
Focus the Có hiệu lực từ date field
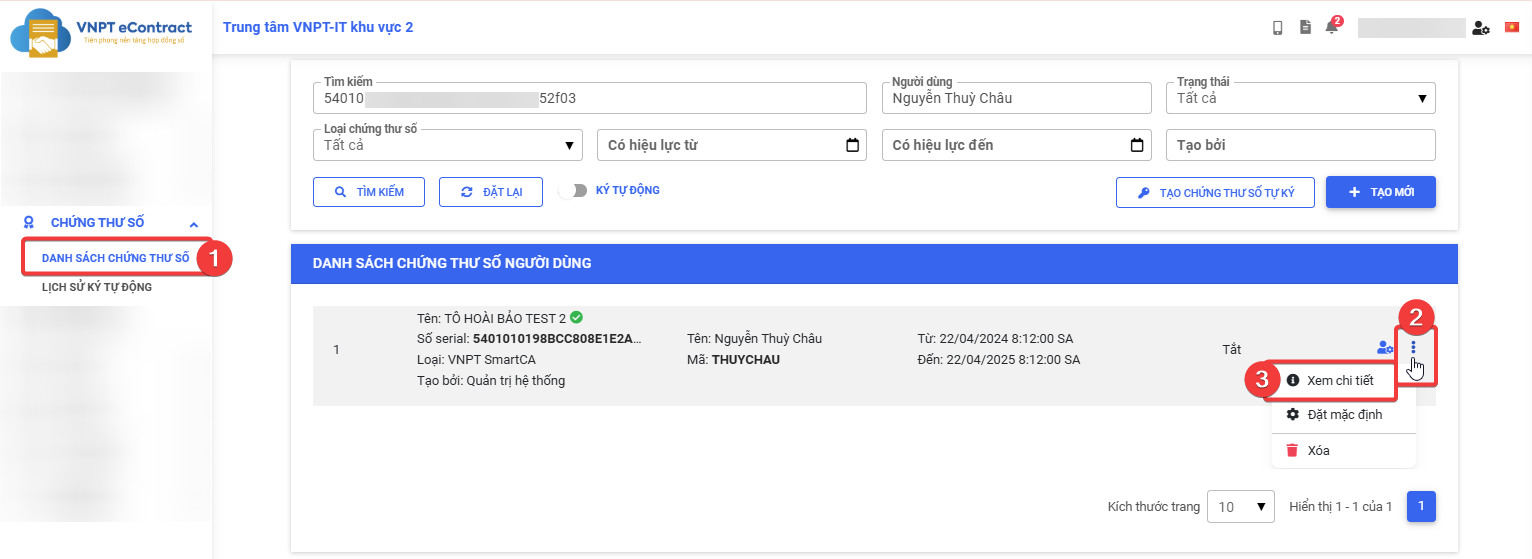coord(732,145)
